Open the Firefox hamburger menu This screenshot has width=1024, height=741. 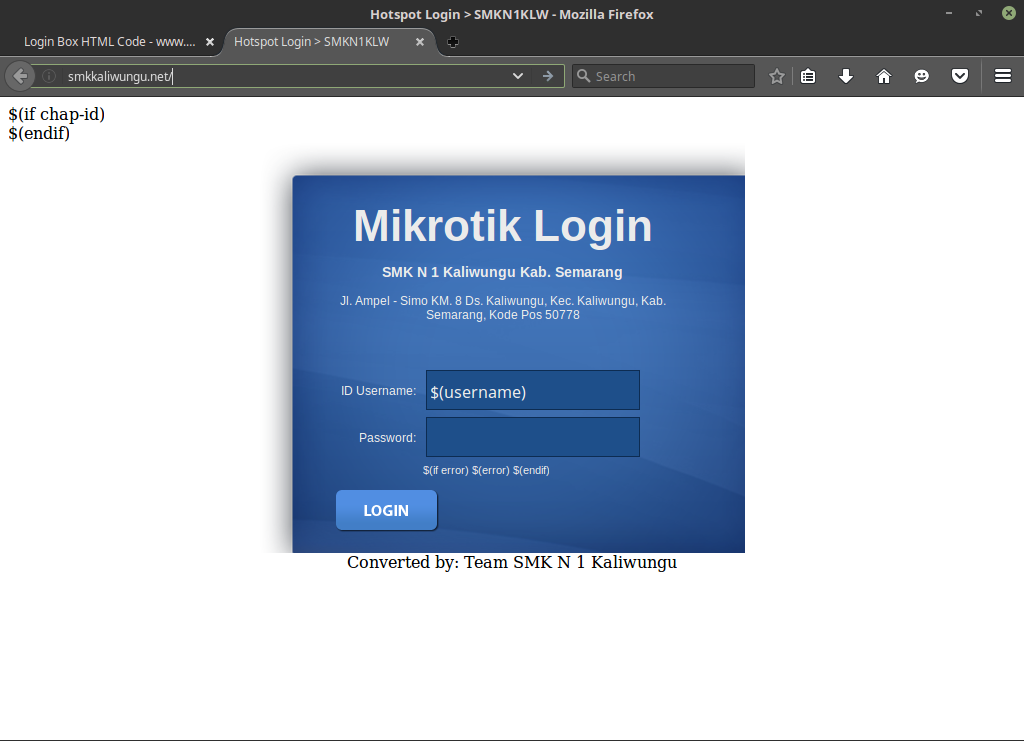click(1001, 75)
